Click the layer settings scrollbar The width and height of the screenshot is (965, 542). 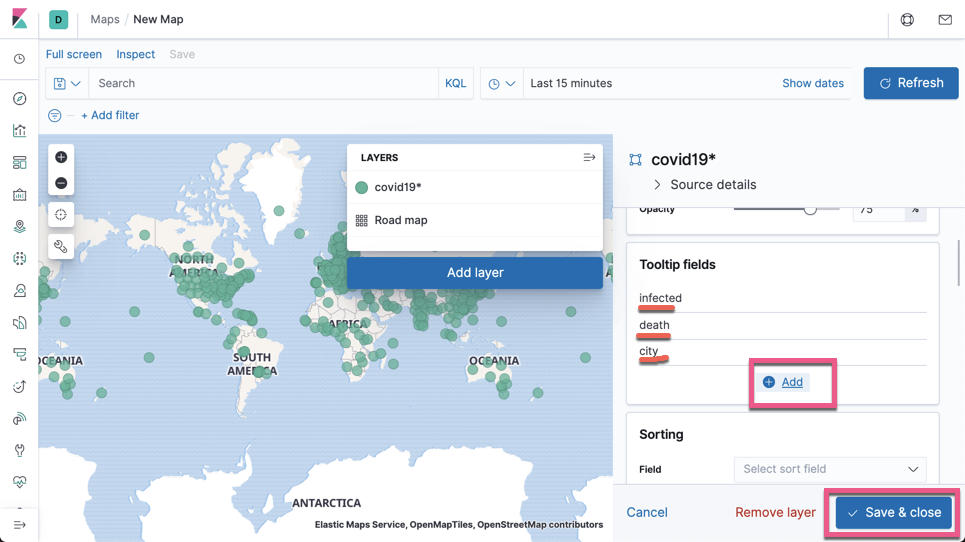click(x=958, y=263)
